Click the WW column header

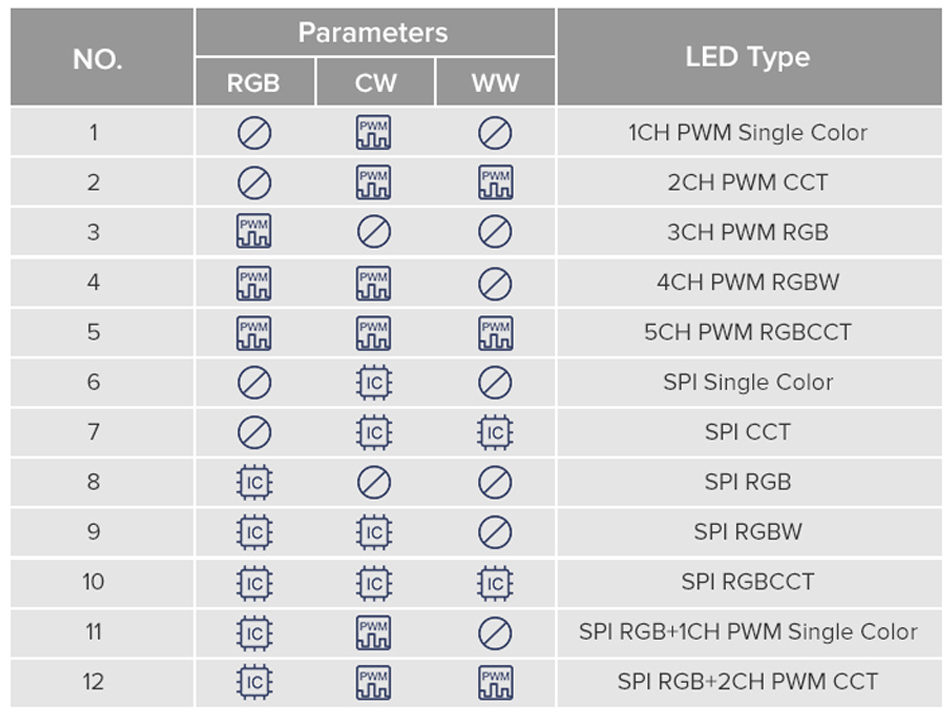[495, 83]
